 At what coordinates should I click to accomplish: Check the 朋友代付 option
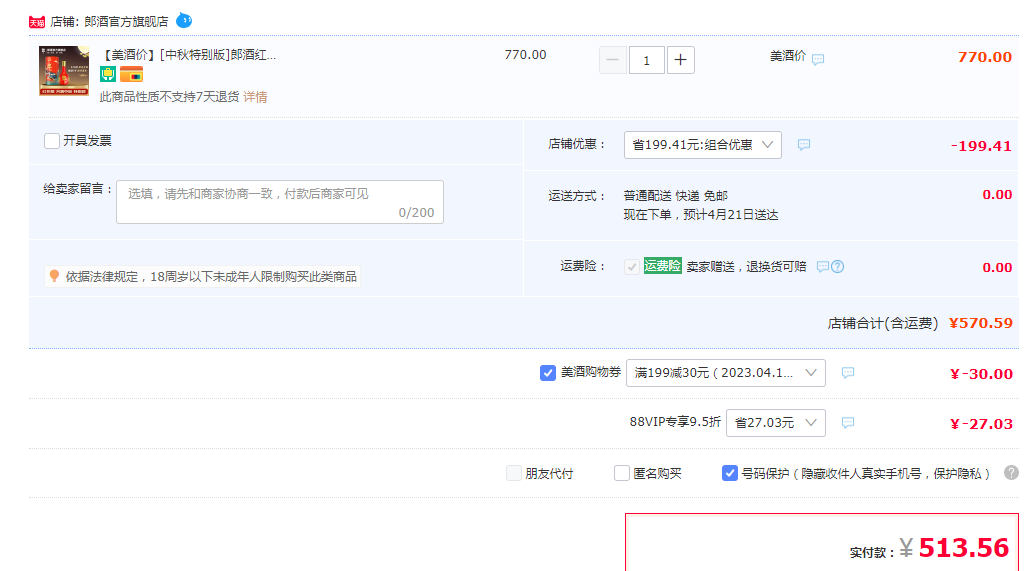(x=514, y=473)
